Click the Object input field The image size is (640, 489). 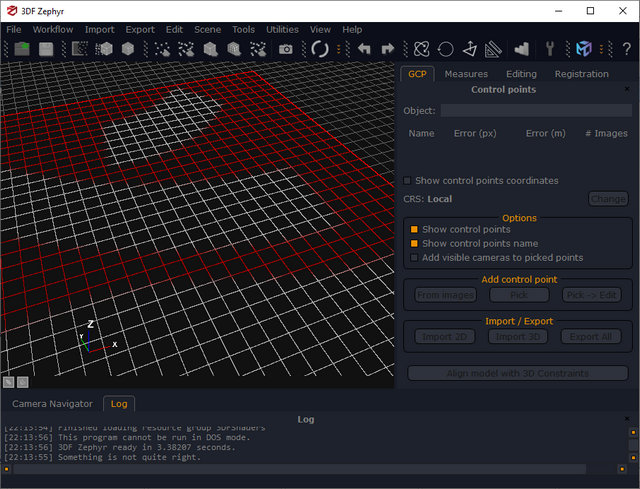536,111
